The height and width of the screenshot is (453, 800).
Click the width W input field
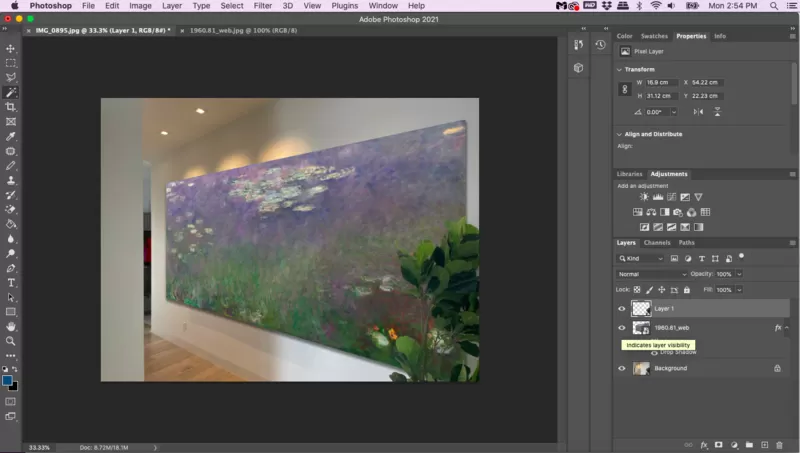coord(662,82)
